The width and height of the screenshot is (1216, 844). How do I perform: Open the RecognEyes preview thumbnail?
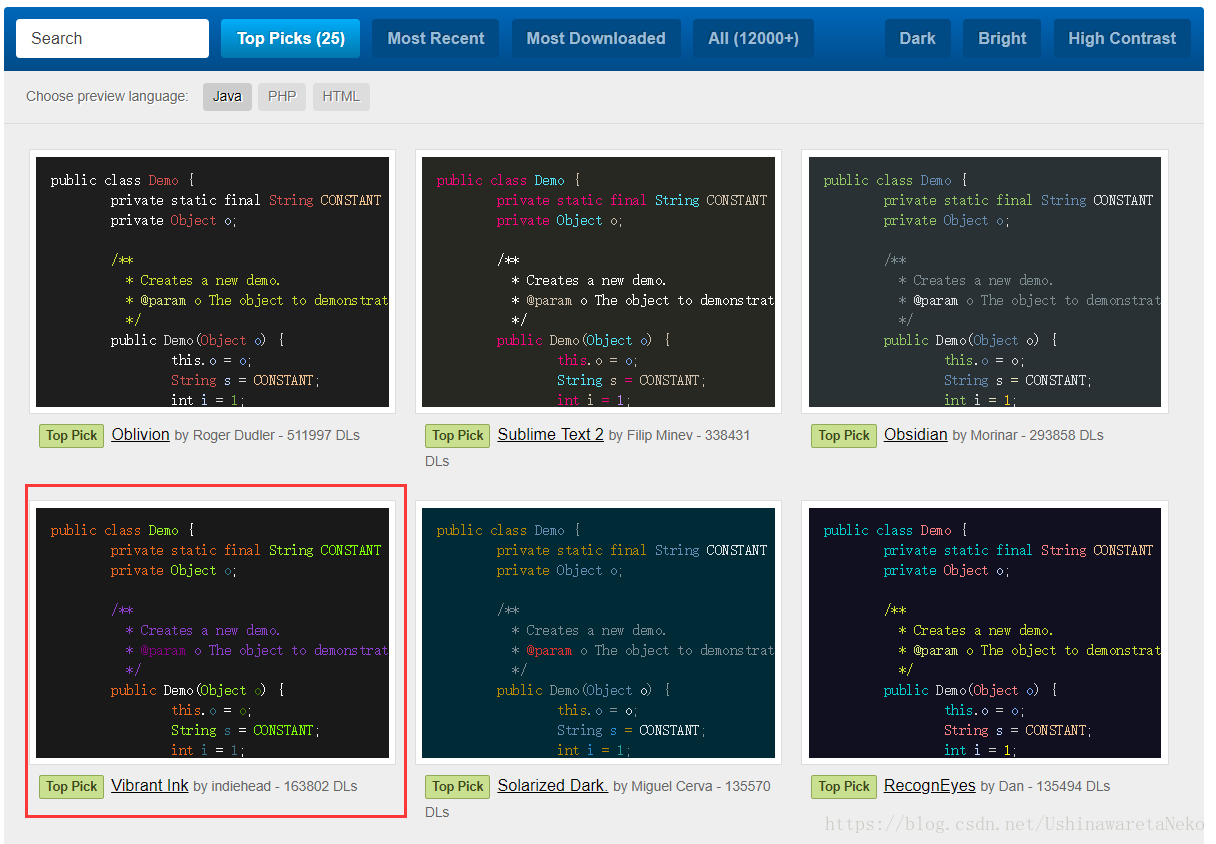click(985, 632)
